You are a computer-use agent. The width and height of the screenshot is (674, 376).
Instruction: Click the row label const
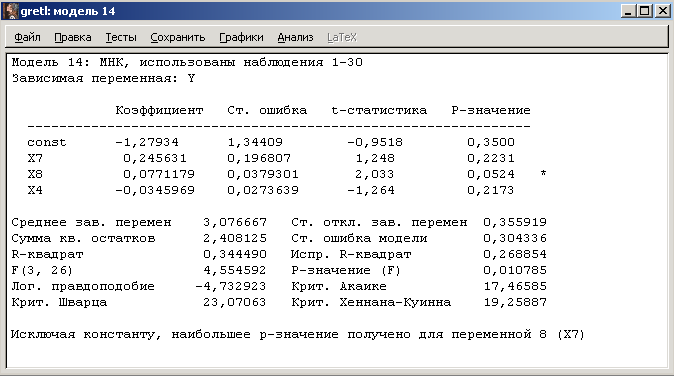tap(47, 142)
